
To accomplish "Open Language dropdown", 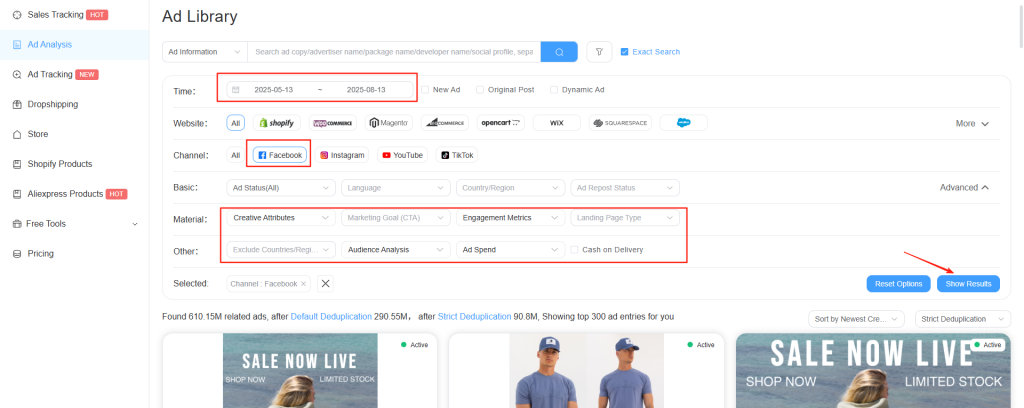I will pos(396,188).
